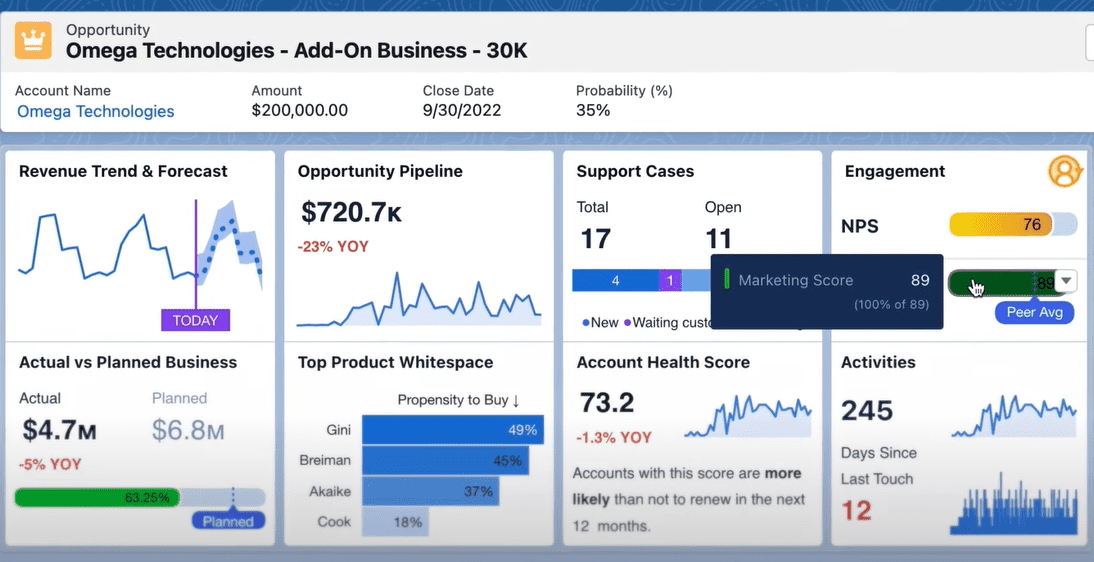Click the blue New cases segment showing 4
Screen dimensions: 1094x562
615,281
